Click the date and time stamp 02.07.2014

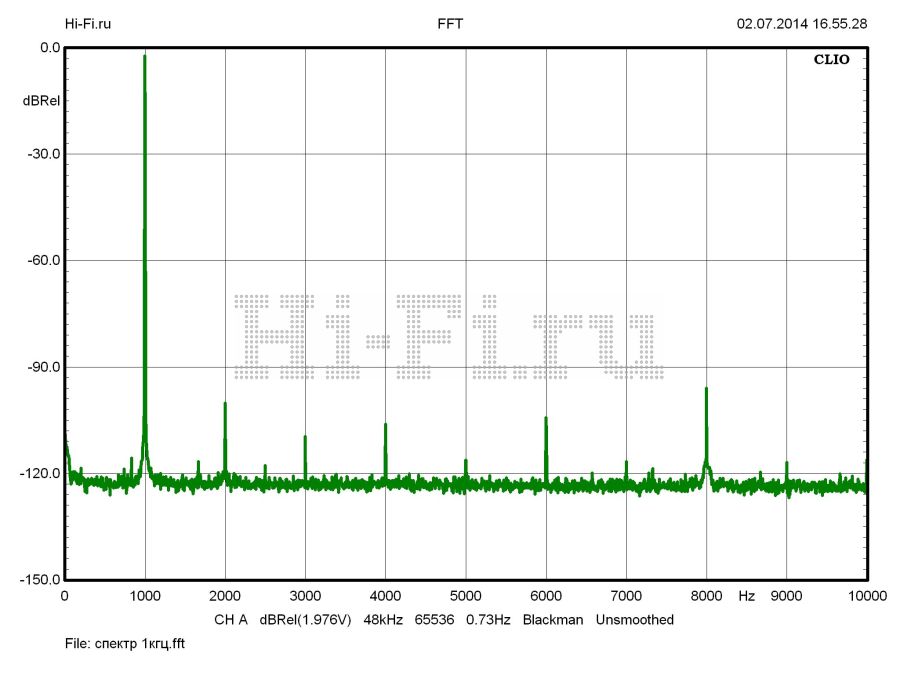tap(801, 23)
